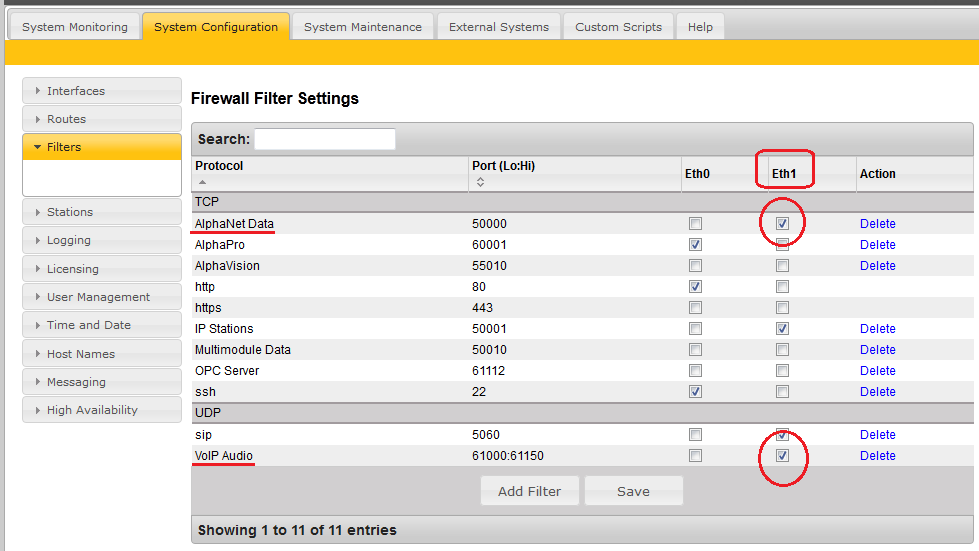Uncheck Eth0 for AlphaPro row

point(695,245)
